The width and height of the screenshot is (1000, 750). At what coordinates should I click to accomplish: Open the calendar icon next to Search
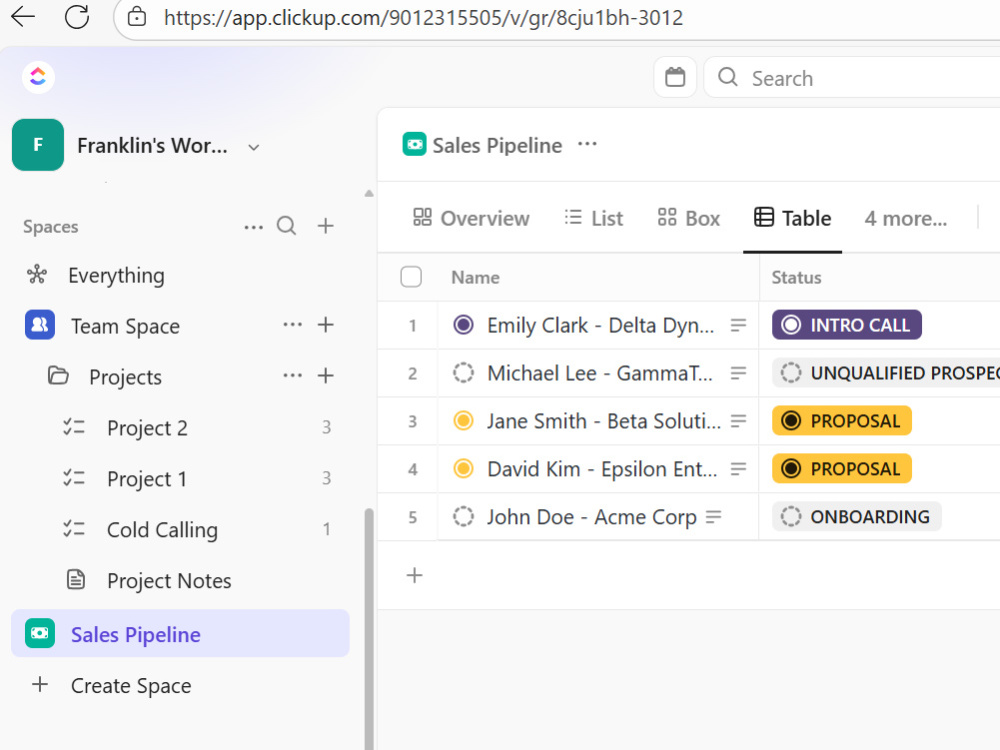tap(675, 77)
